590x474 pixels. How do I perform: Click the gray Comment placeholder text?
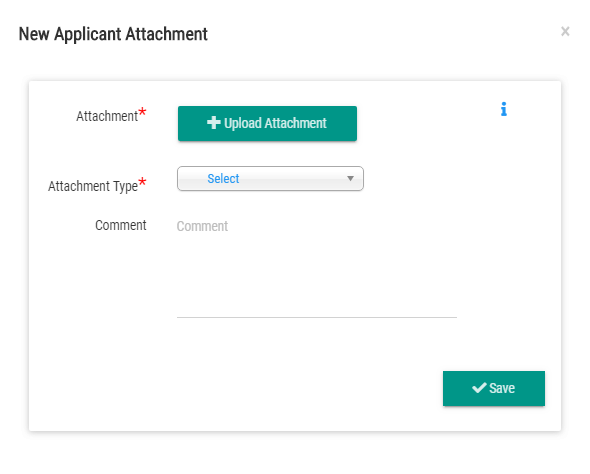tap(202, 226)
